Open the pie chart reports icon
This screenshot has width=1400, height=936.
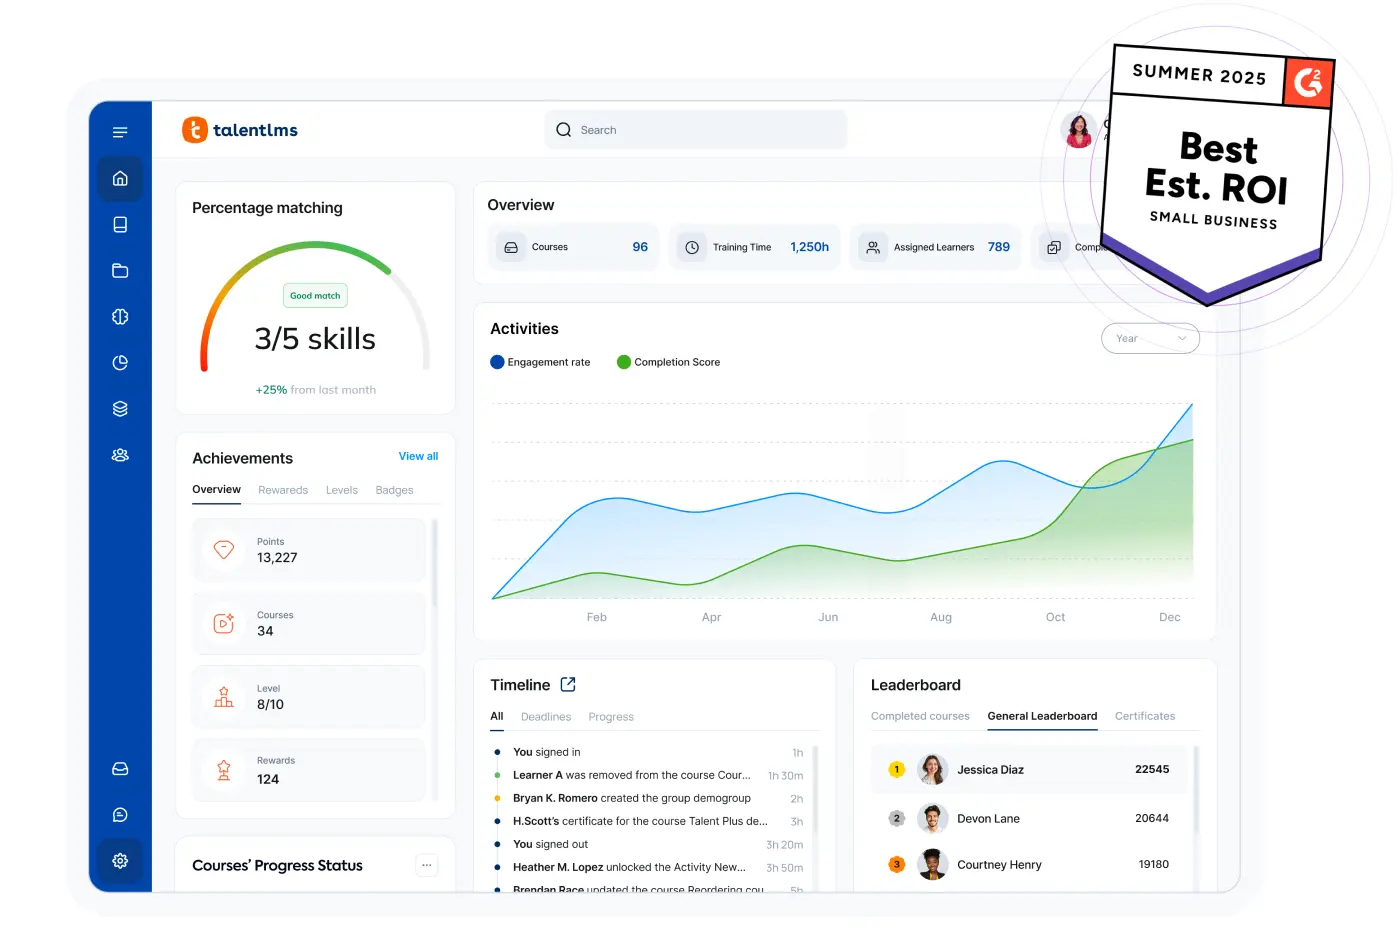pos(120,363)
